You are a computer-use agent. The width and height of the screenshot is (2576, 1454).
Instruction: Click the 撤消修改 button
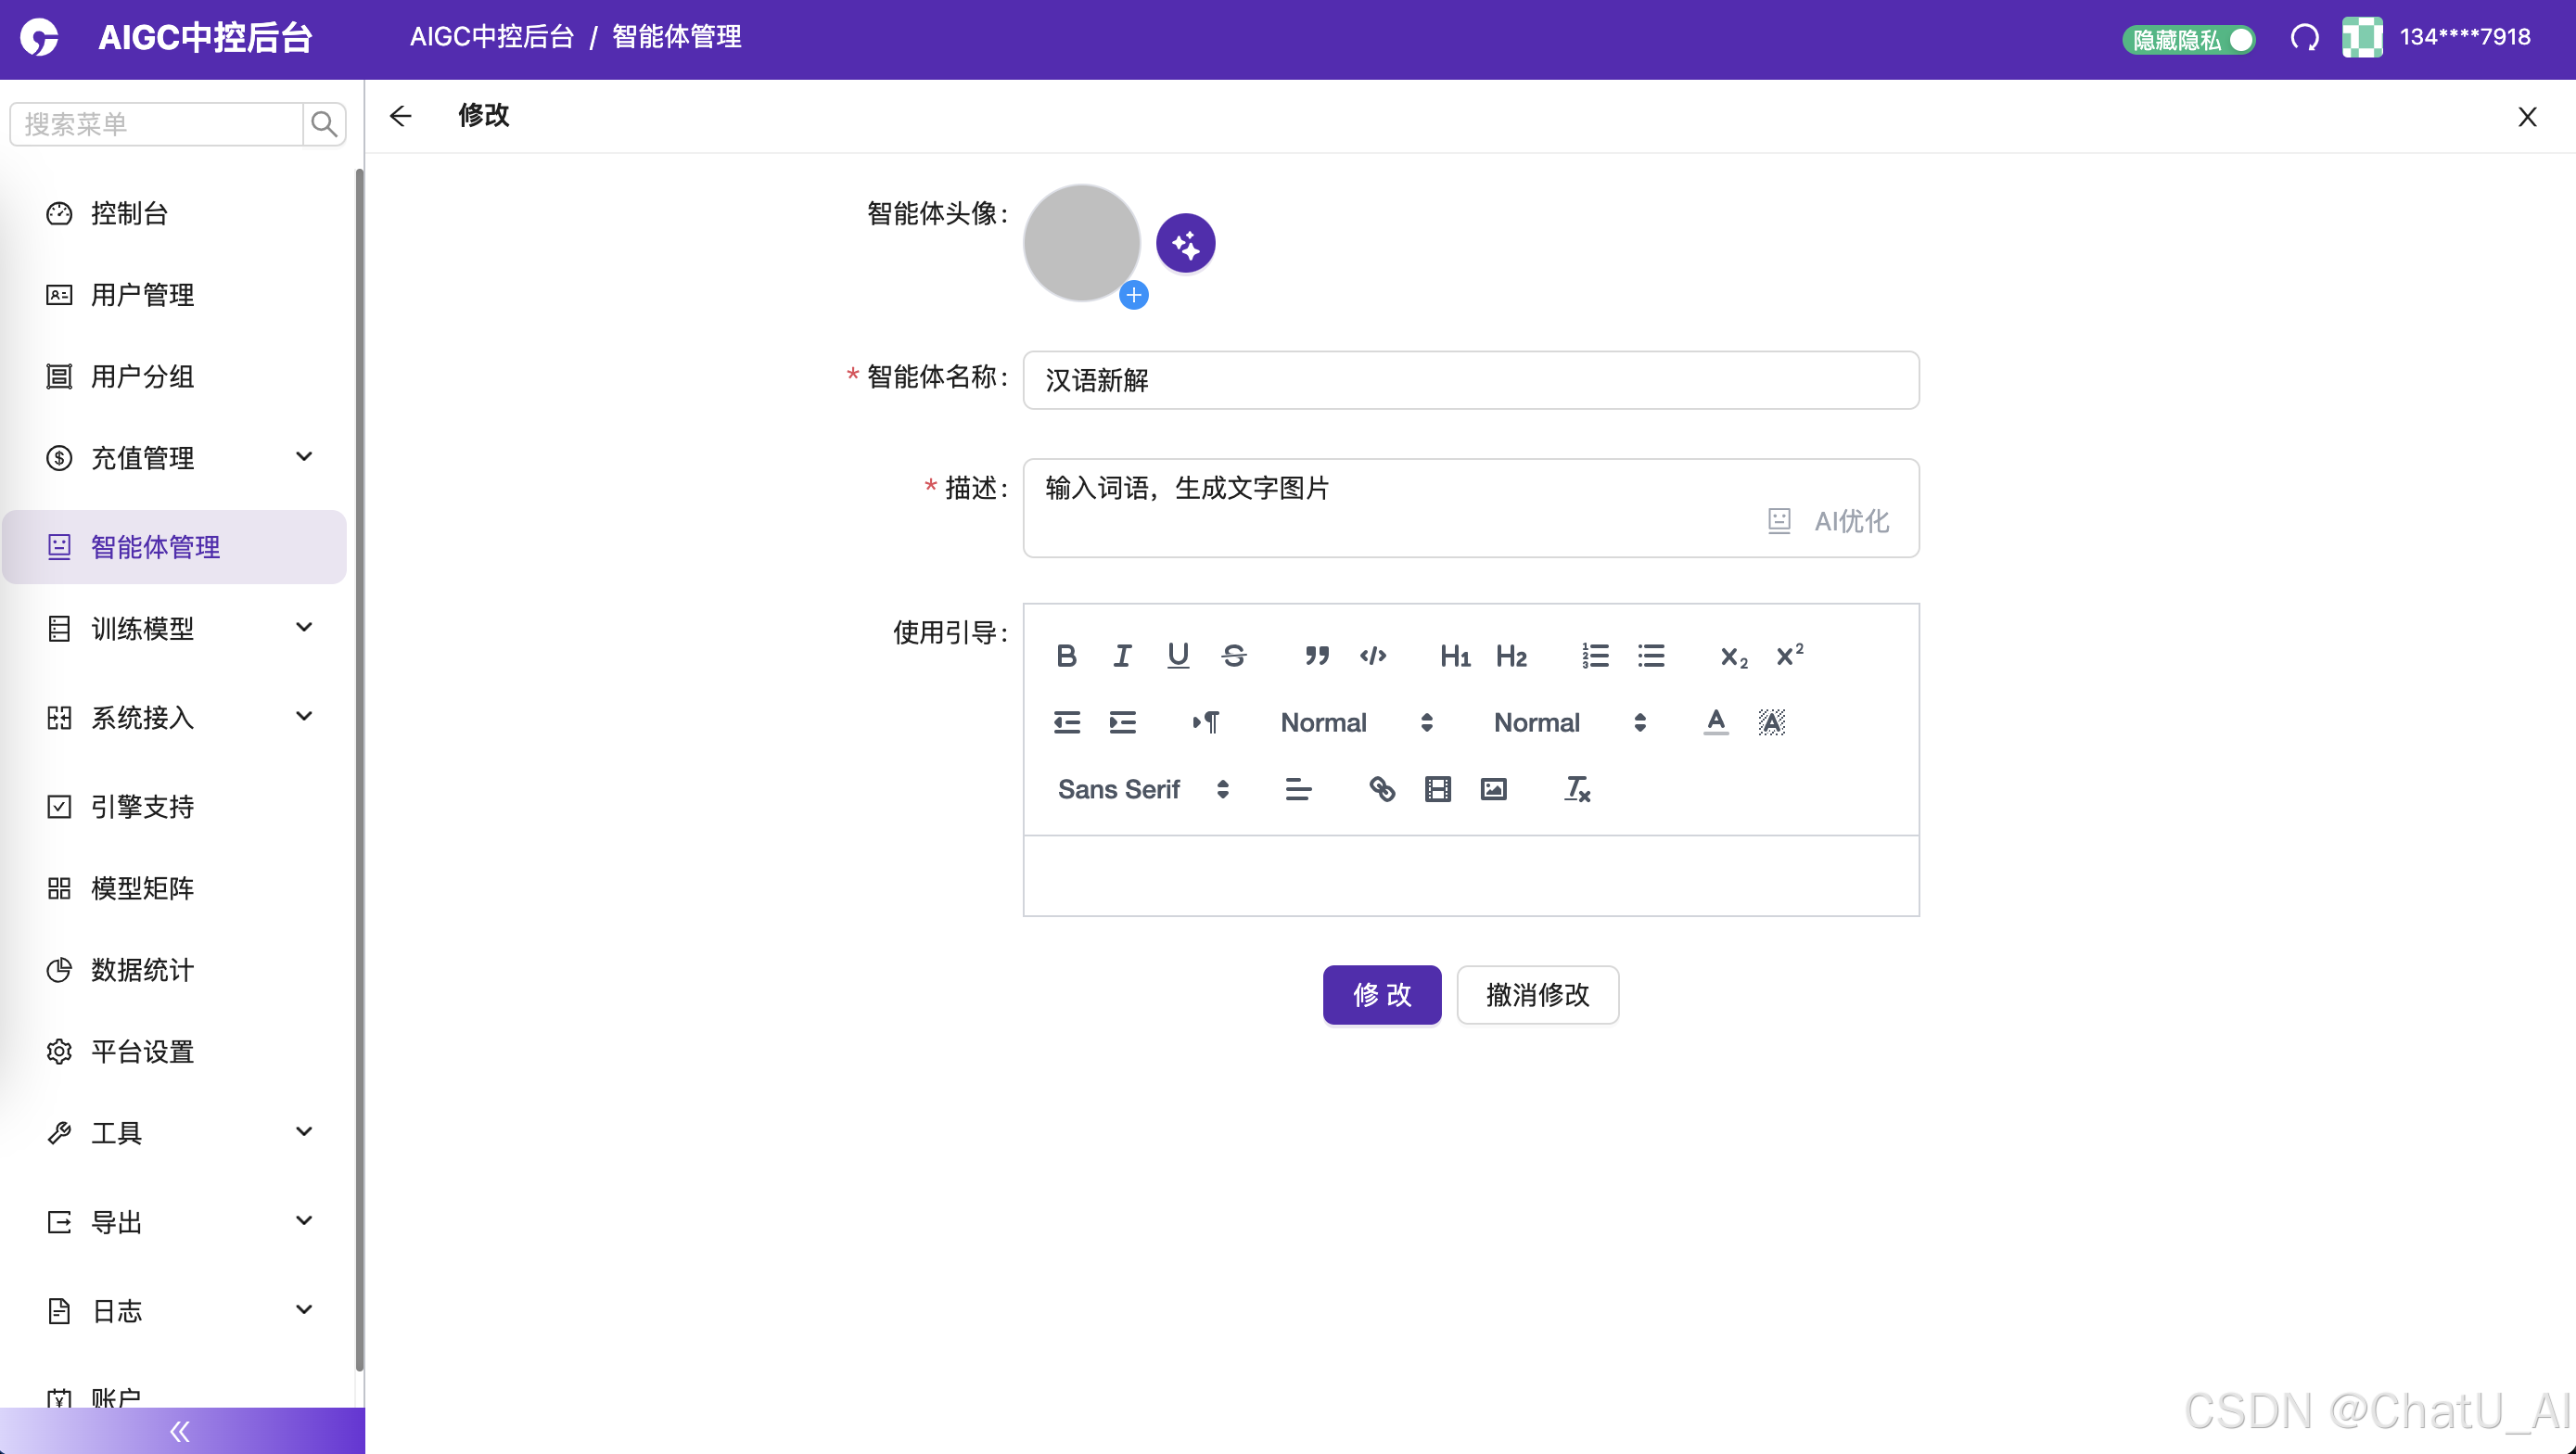pos(1537,994)
